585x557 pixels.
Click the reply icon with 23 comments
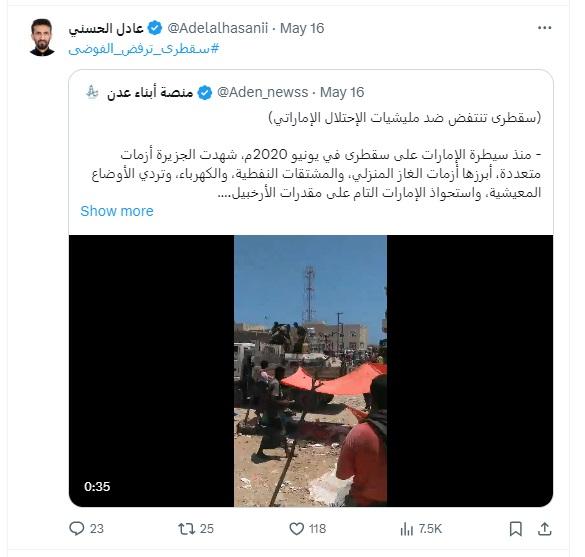pyautogui.click(x=77, y=528)
